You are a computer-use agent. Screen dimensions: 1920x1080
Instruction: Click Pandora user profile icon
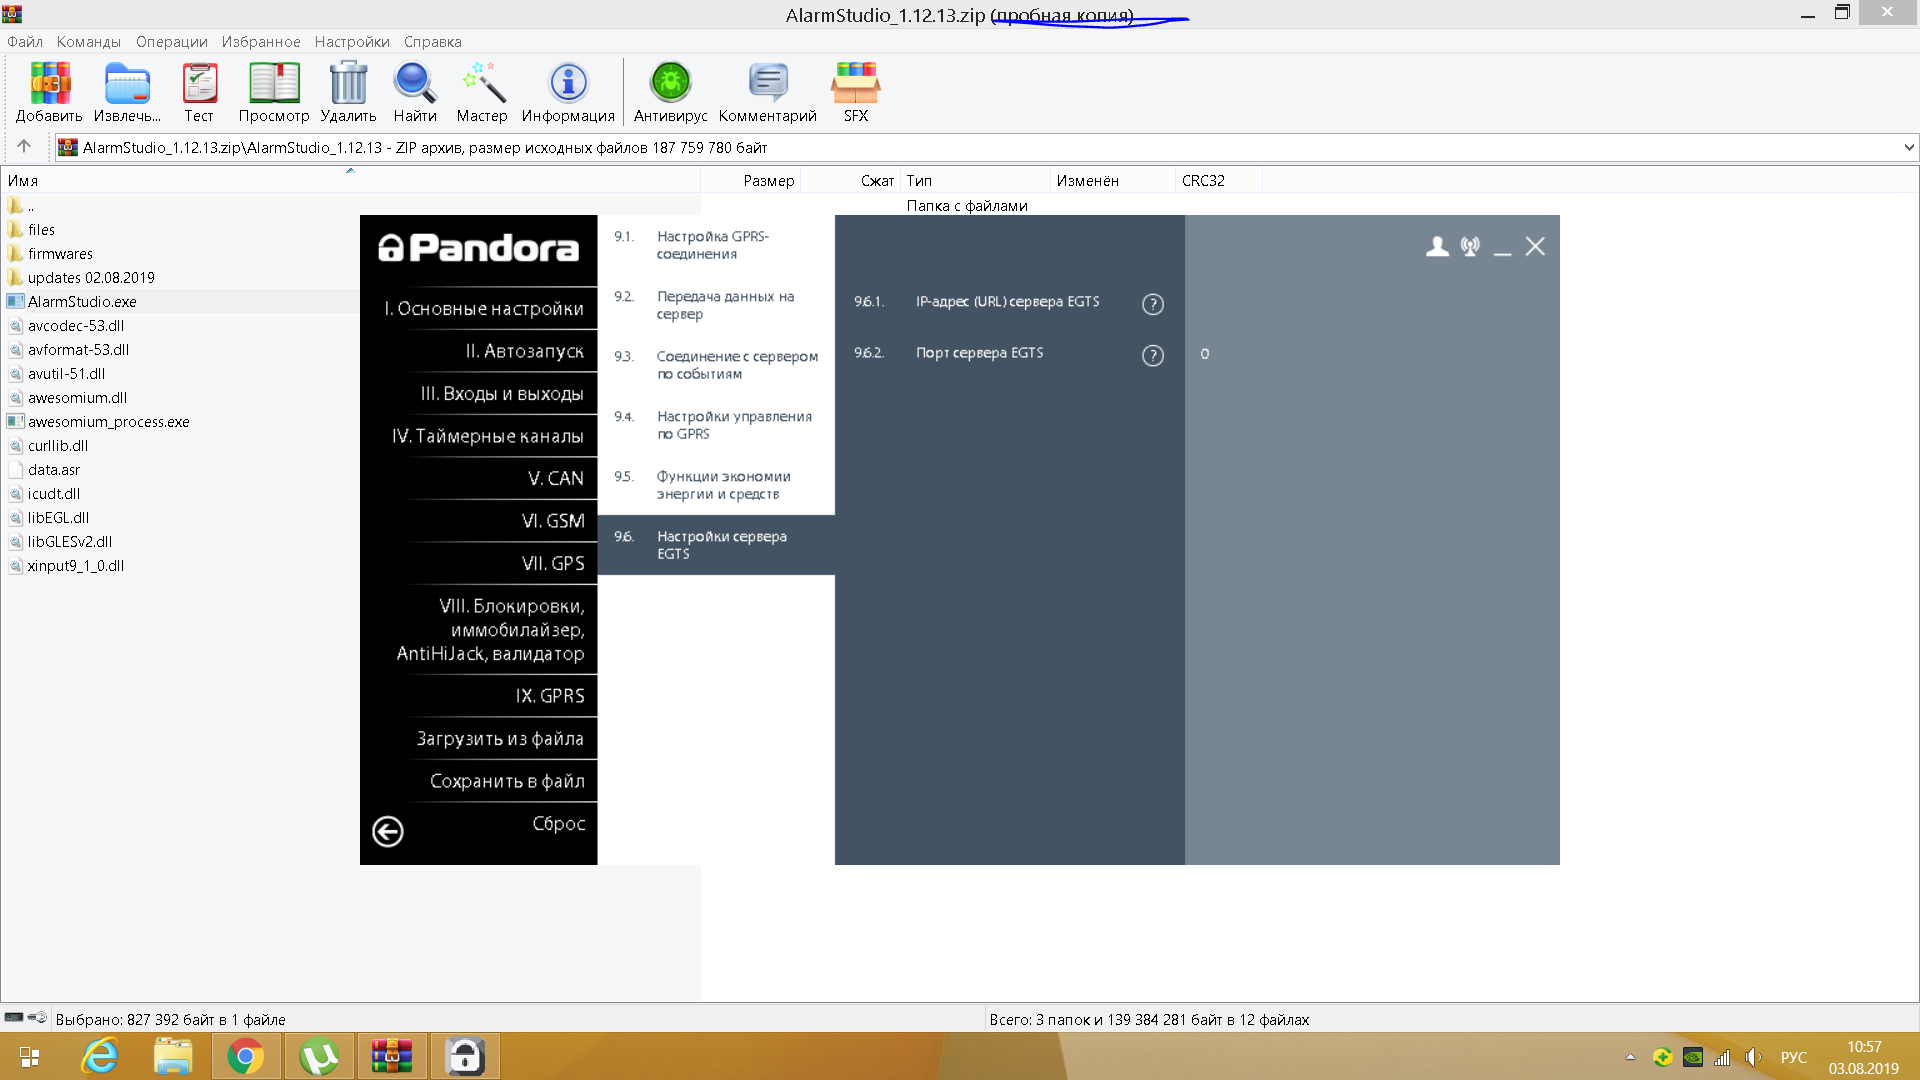pos(1437,246)
